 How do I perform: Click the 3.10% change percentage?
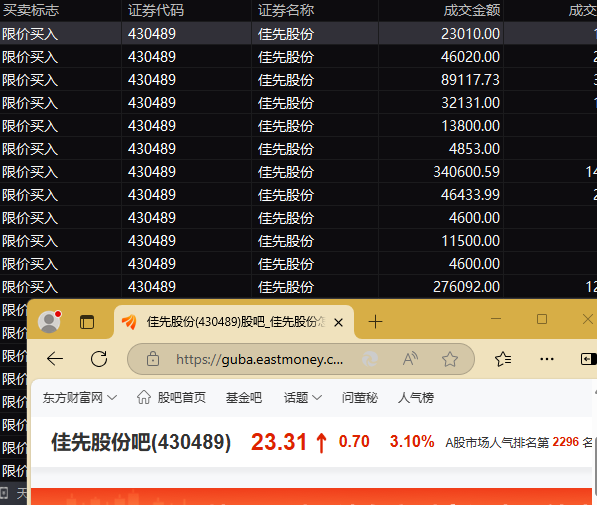pyautogui.click(x=412, y=442)
